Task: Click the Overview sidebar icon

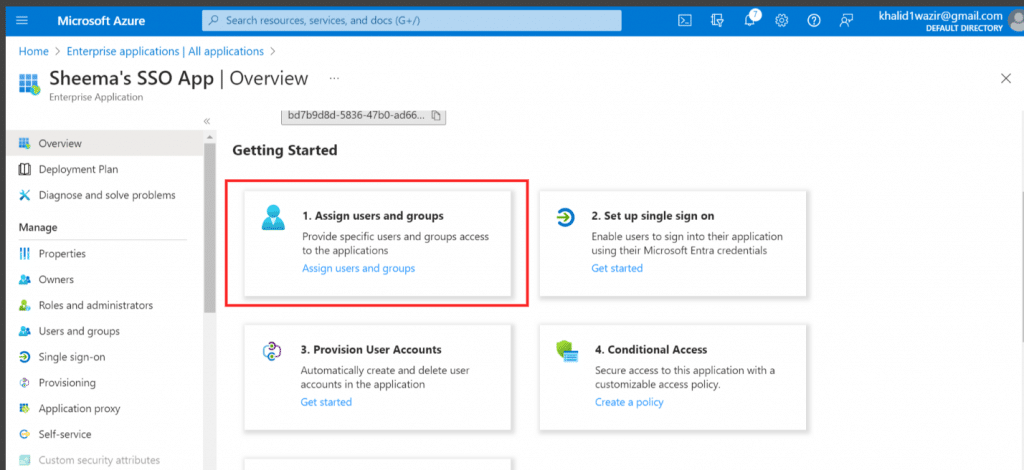Action: coord(25,143)
